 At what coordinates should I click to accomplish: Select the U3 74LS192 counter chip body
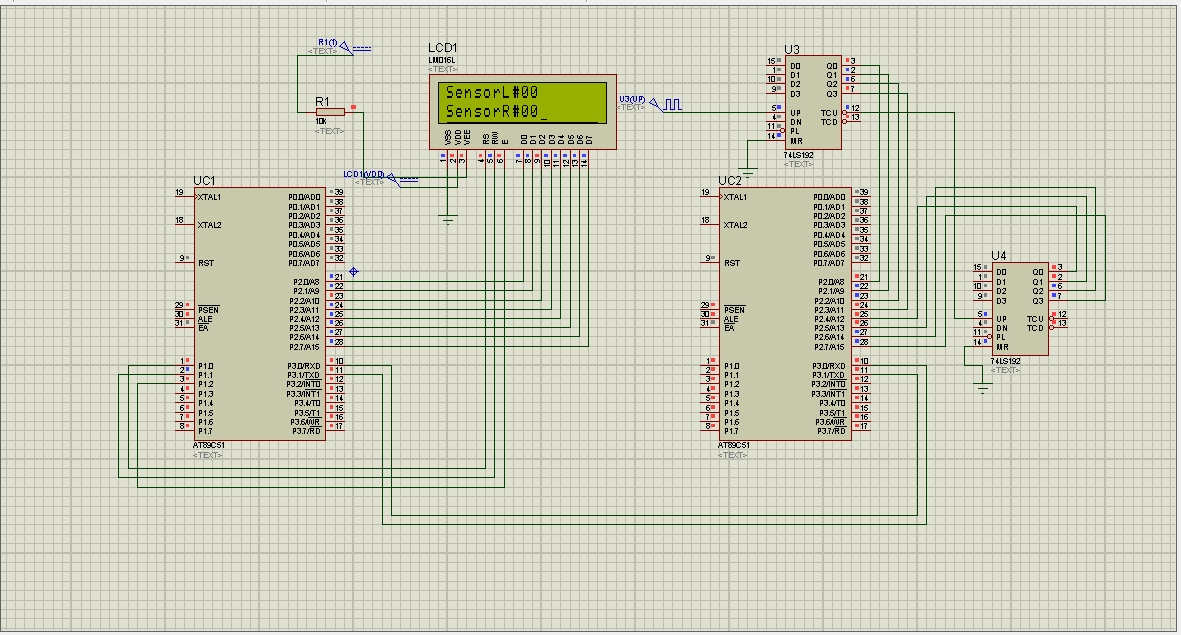tap(811, 102)
